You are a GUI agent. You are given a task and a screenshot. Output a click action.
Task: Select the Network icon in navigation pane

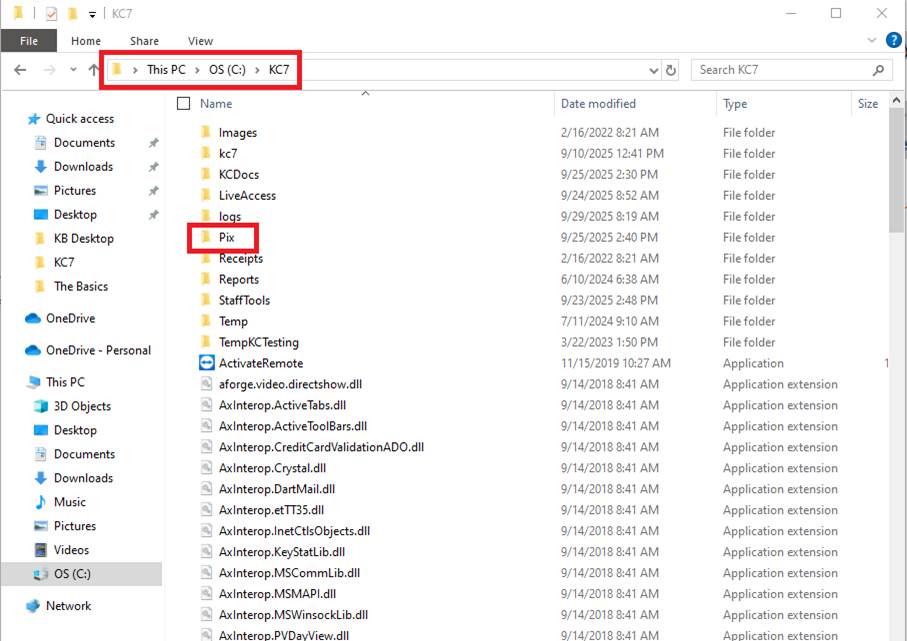click(33, 606)
